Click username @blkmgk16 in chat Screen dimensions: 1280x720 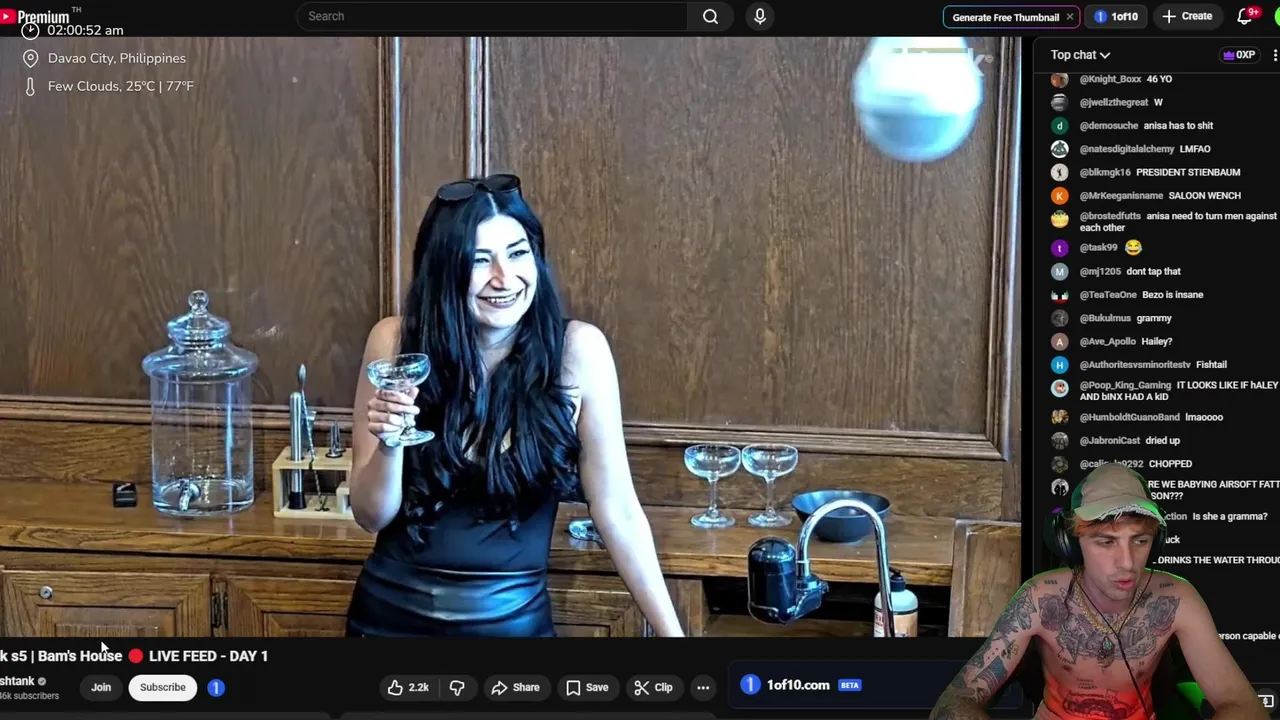coord(1105,172)
